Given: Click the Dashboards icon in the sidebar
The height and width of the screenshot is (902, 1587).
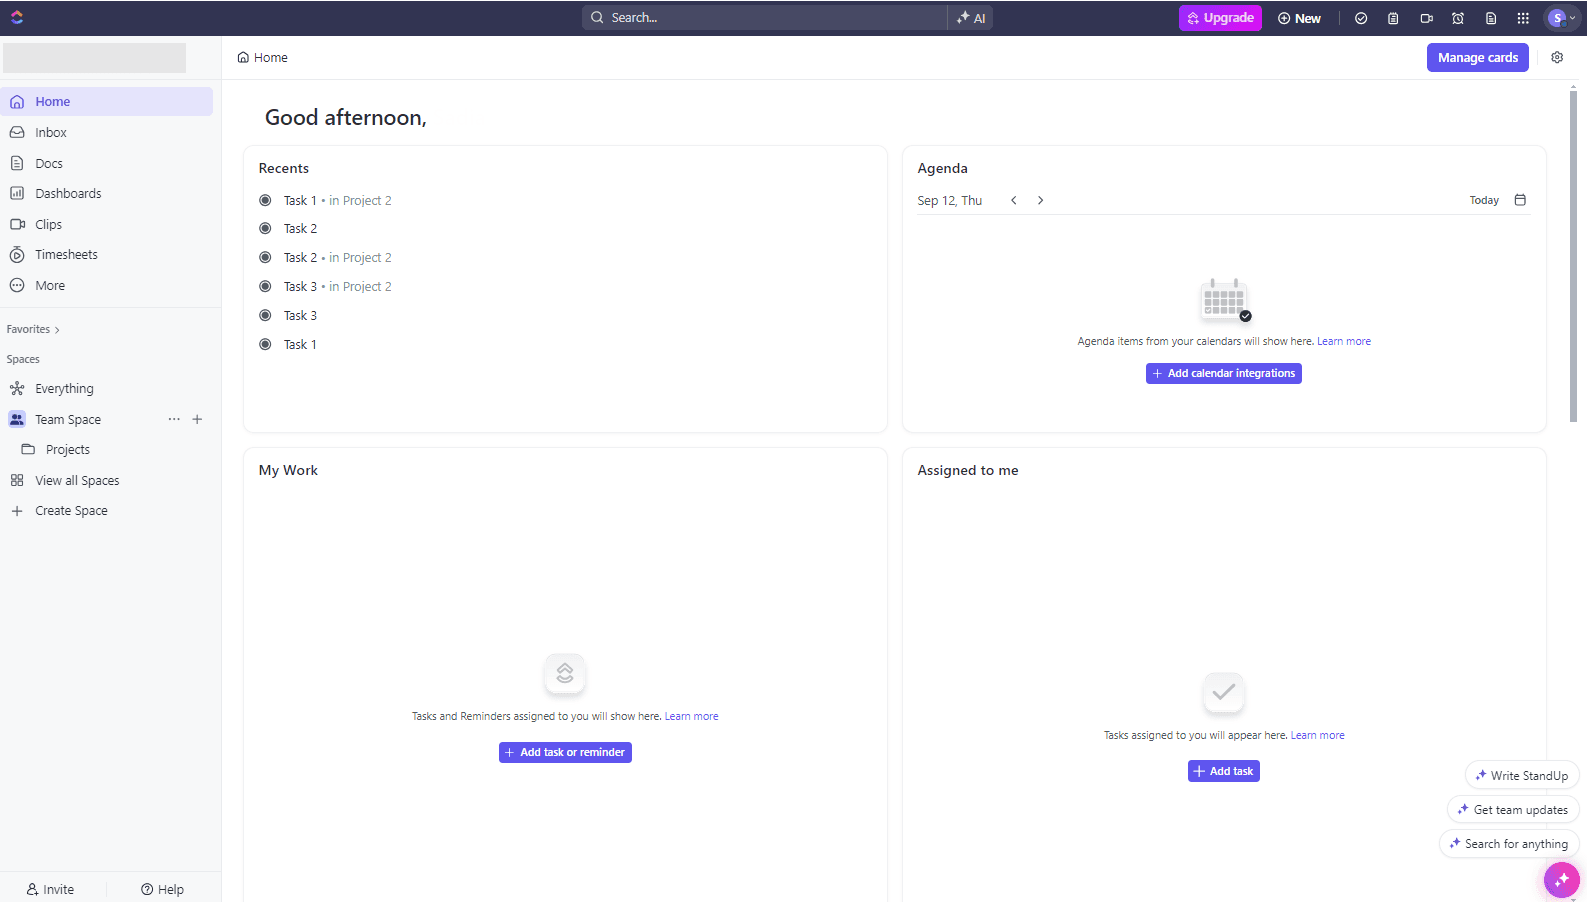Looking at the screenshot, I should point(17,193).
